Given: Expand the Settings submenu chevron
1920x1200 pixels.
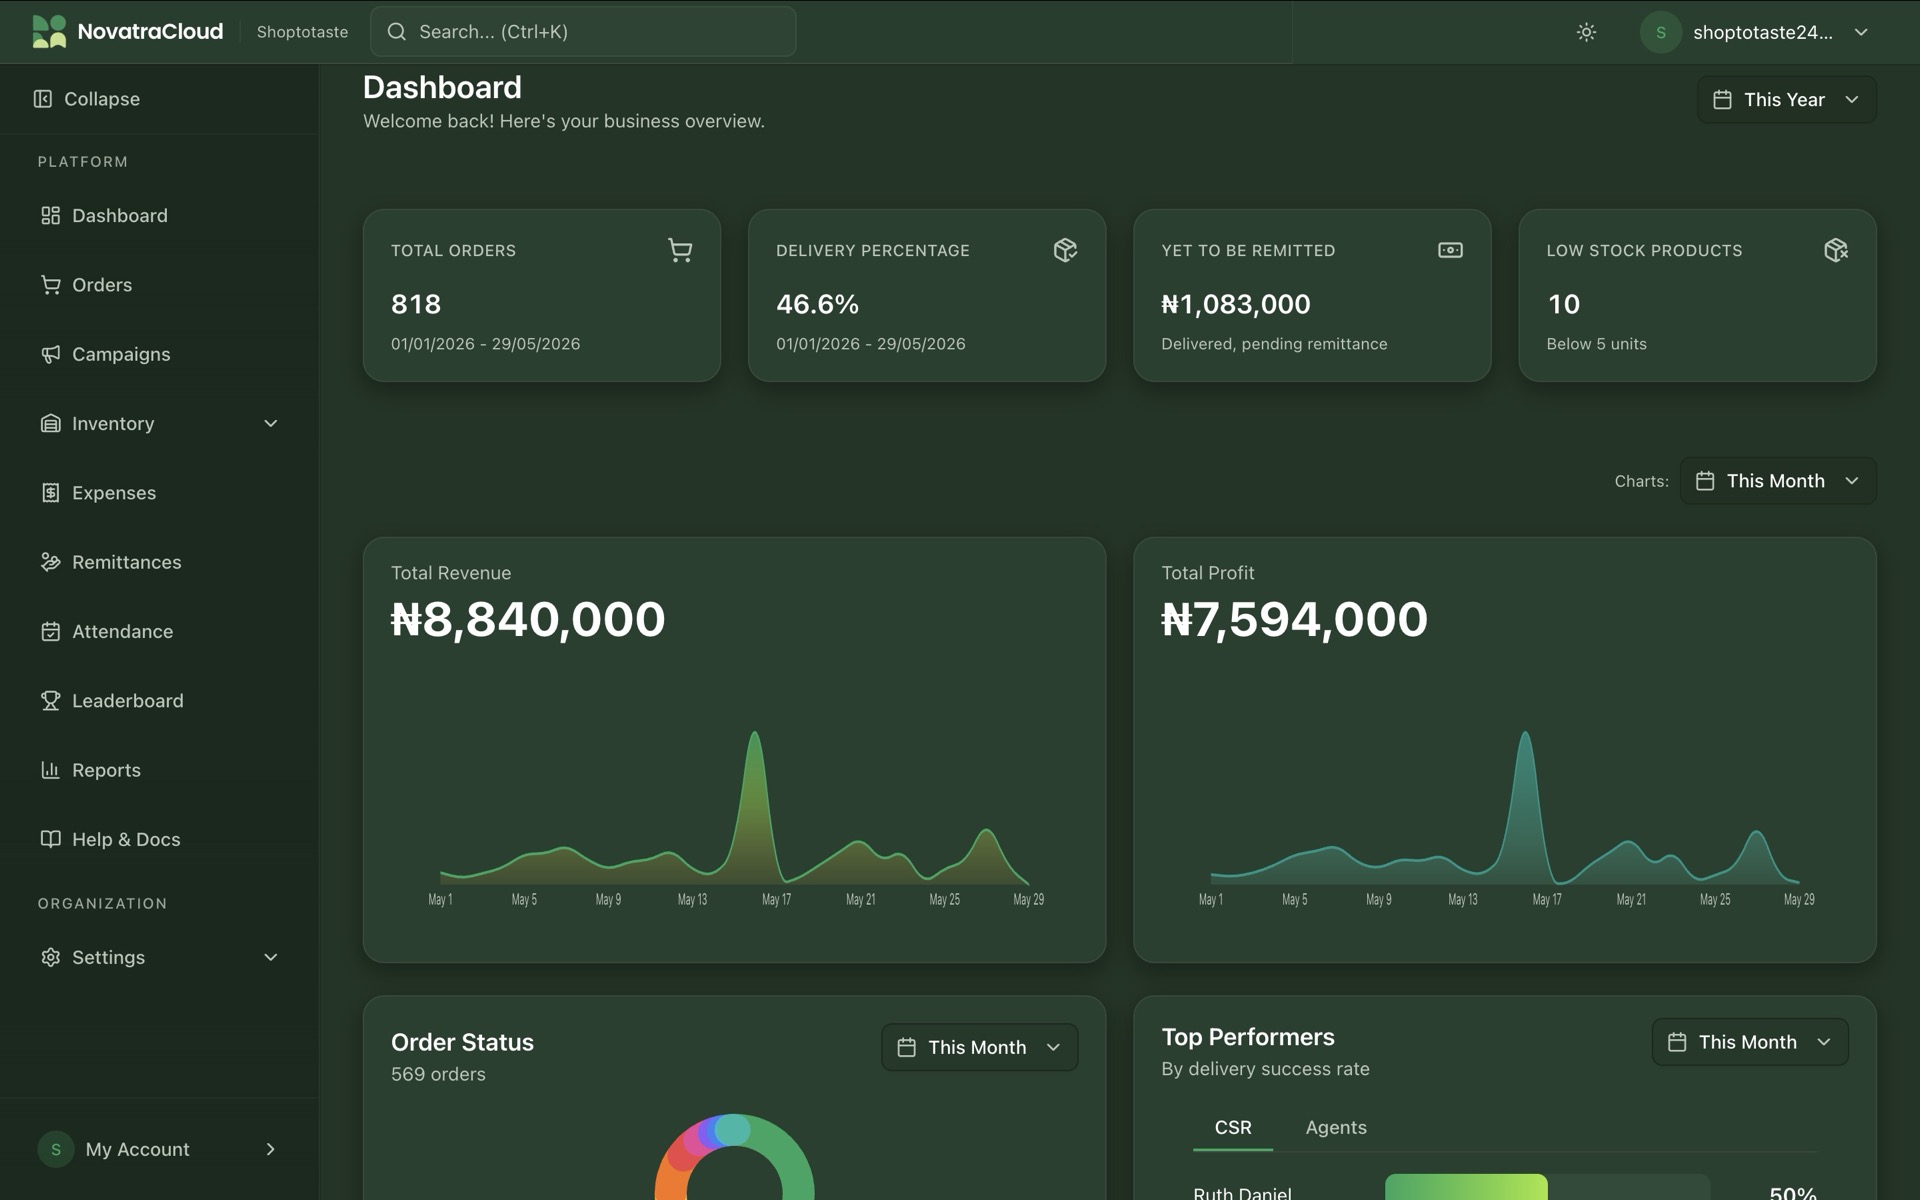Looking at the screenshot, I should pos(270,957).
